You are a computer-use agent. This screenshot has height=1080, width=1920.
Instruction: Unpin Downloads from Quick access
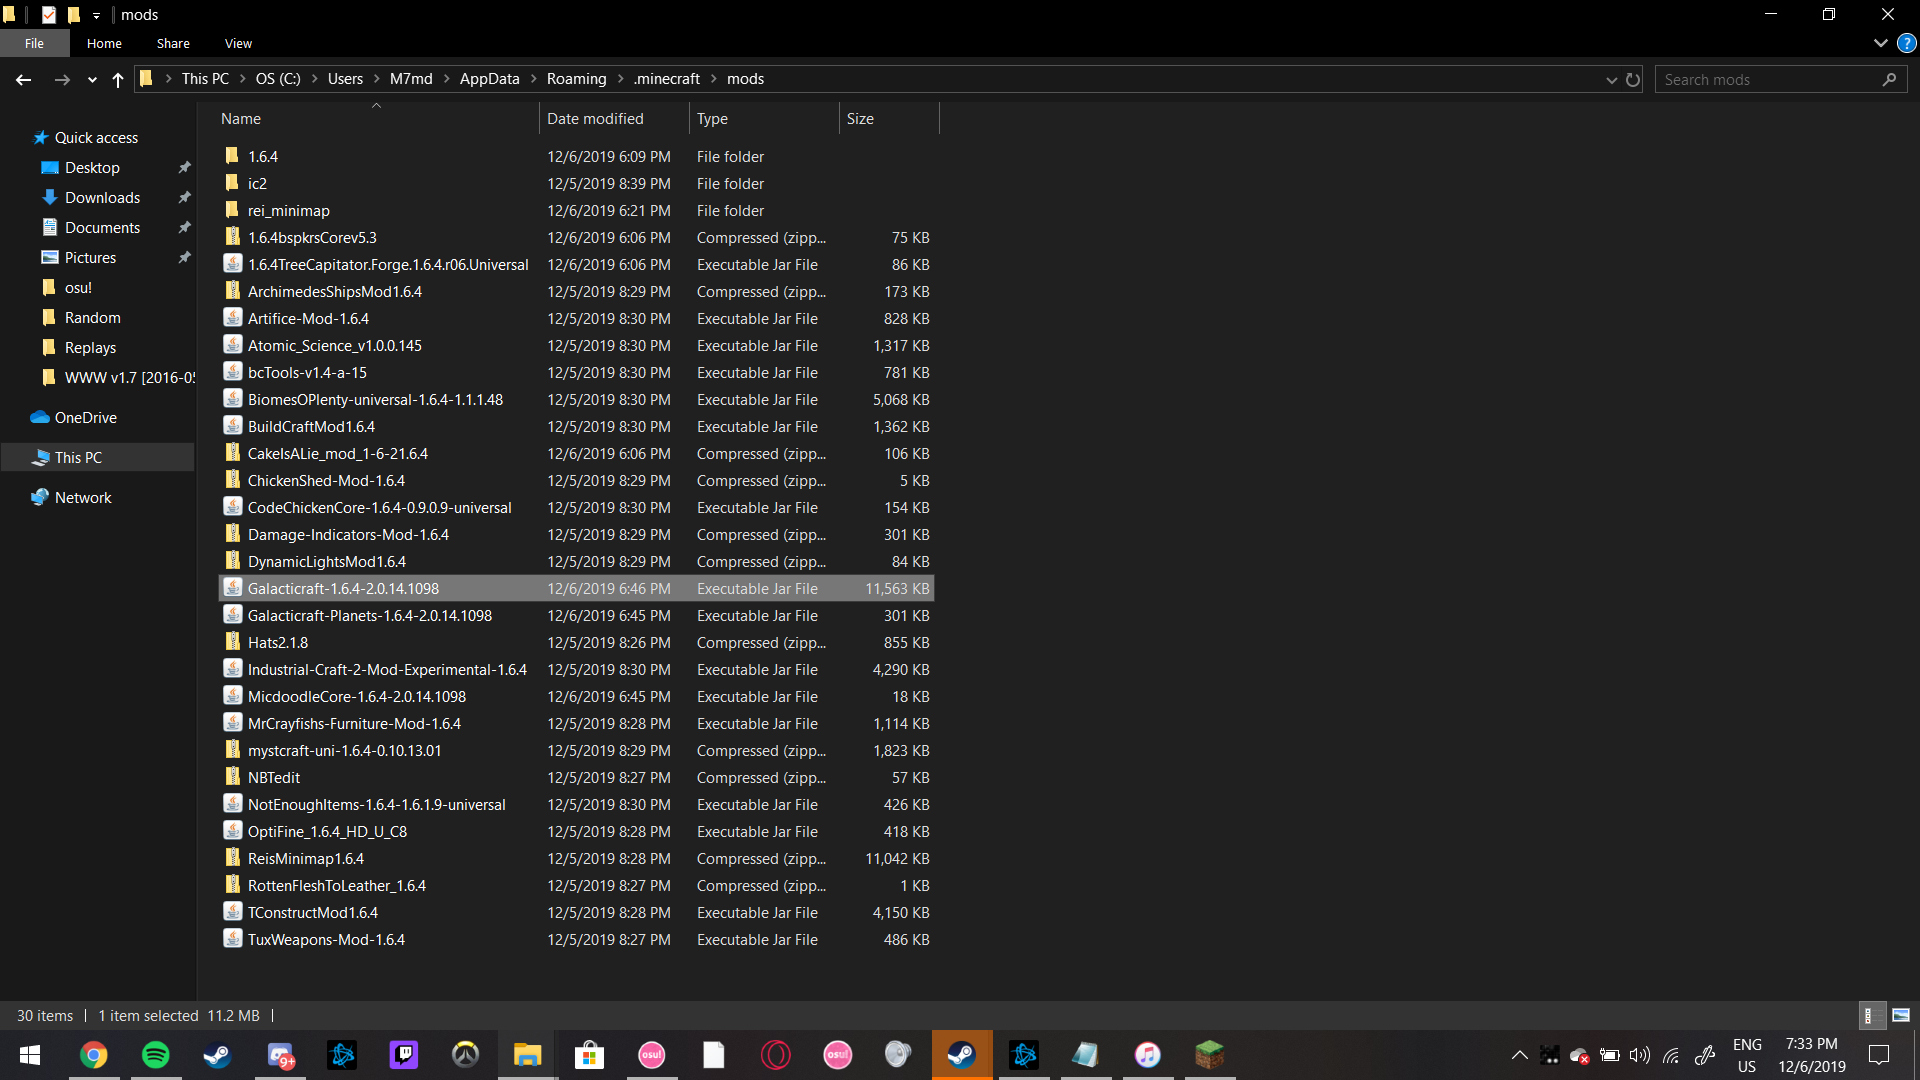point(185,197)
